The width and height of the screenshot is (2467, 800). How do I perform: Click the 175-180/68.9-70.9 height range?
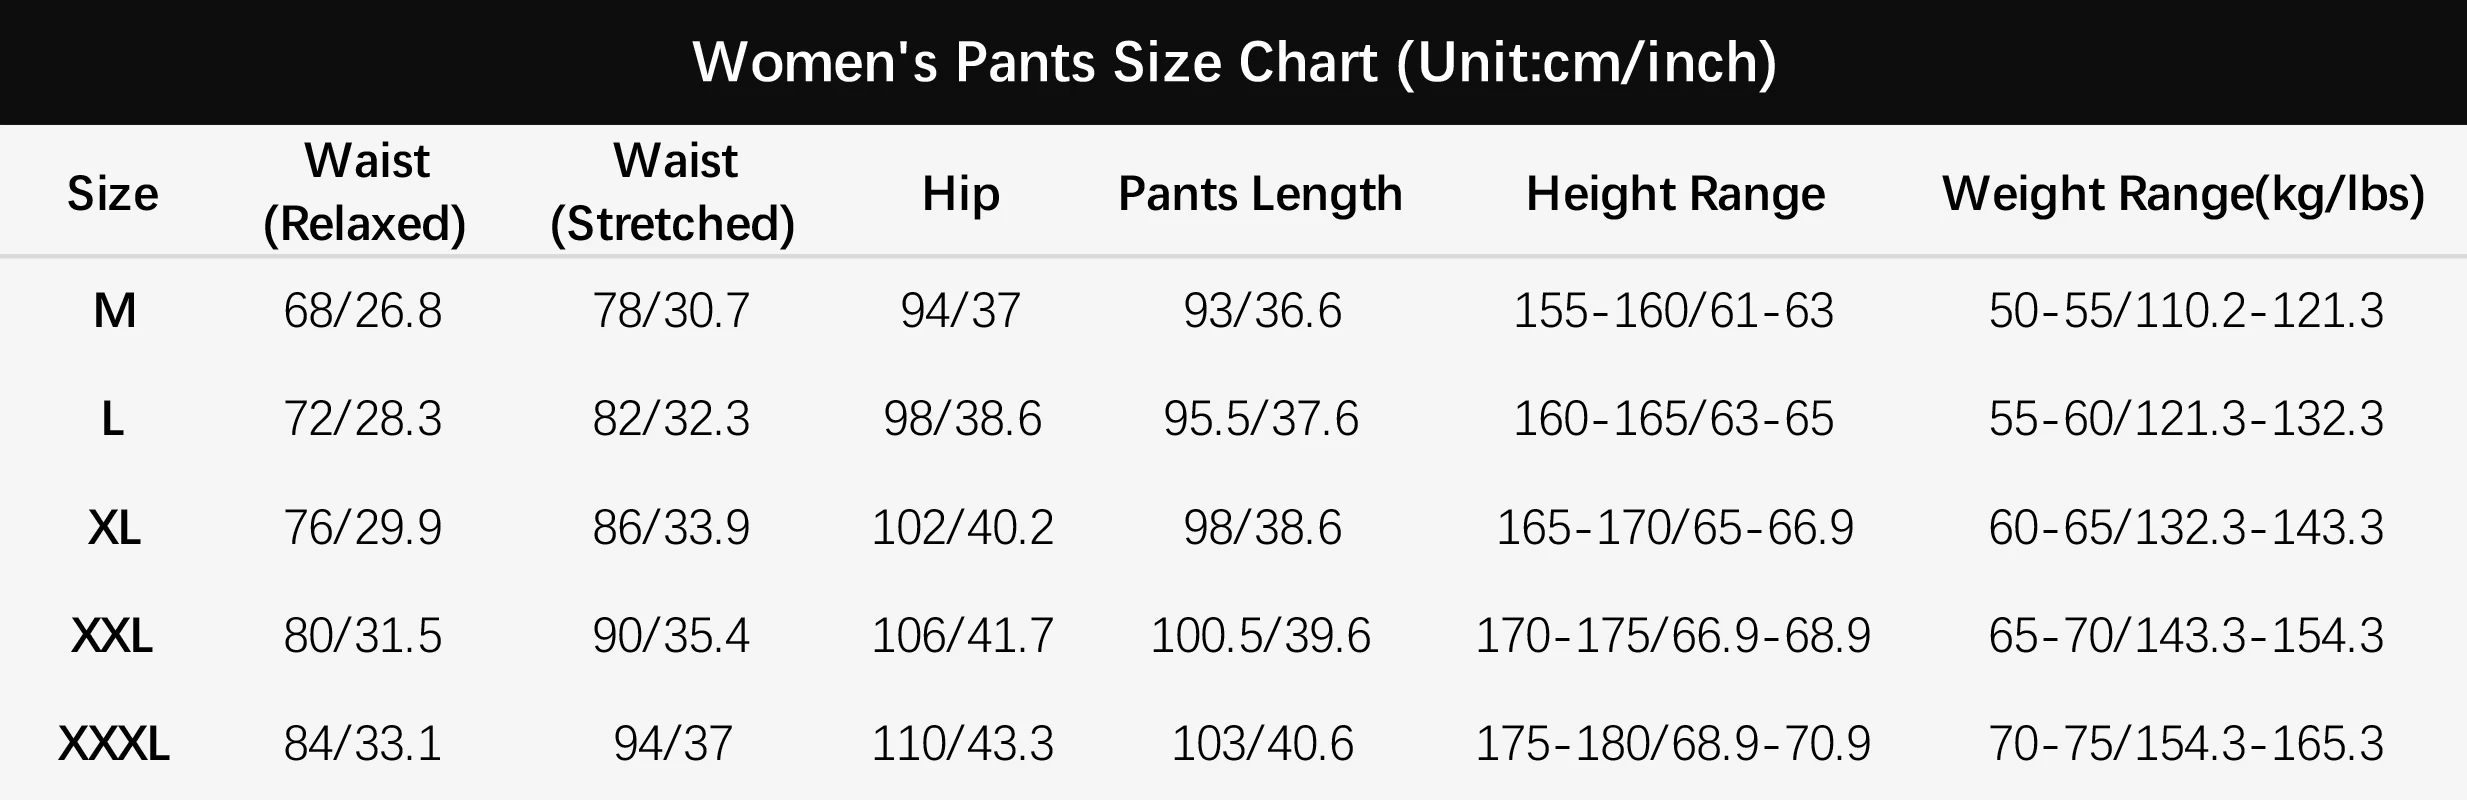(x=1673, y=744)
